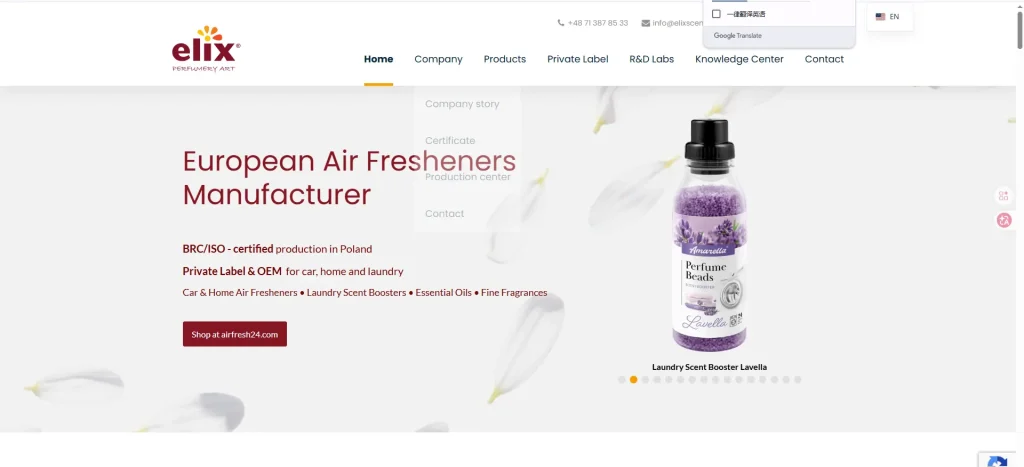
Task: Click the page vertical scrollbar thumb
Action: 1019,27
